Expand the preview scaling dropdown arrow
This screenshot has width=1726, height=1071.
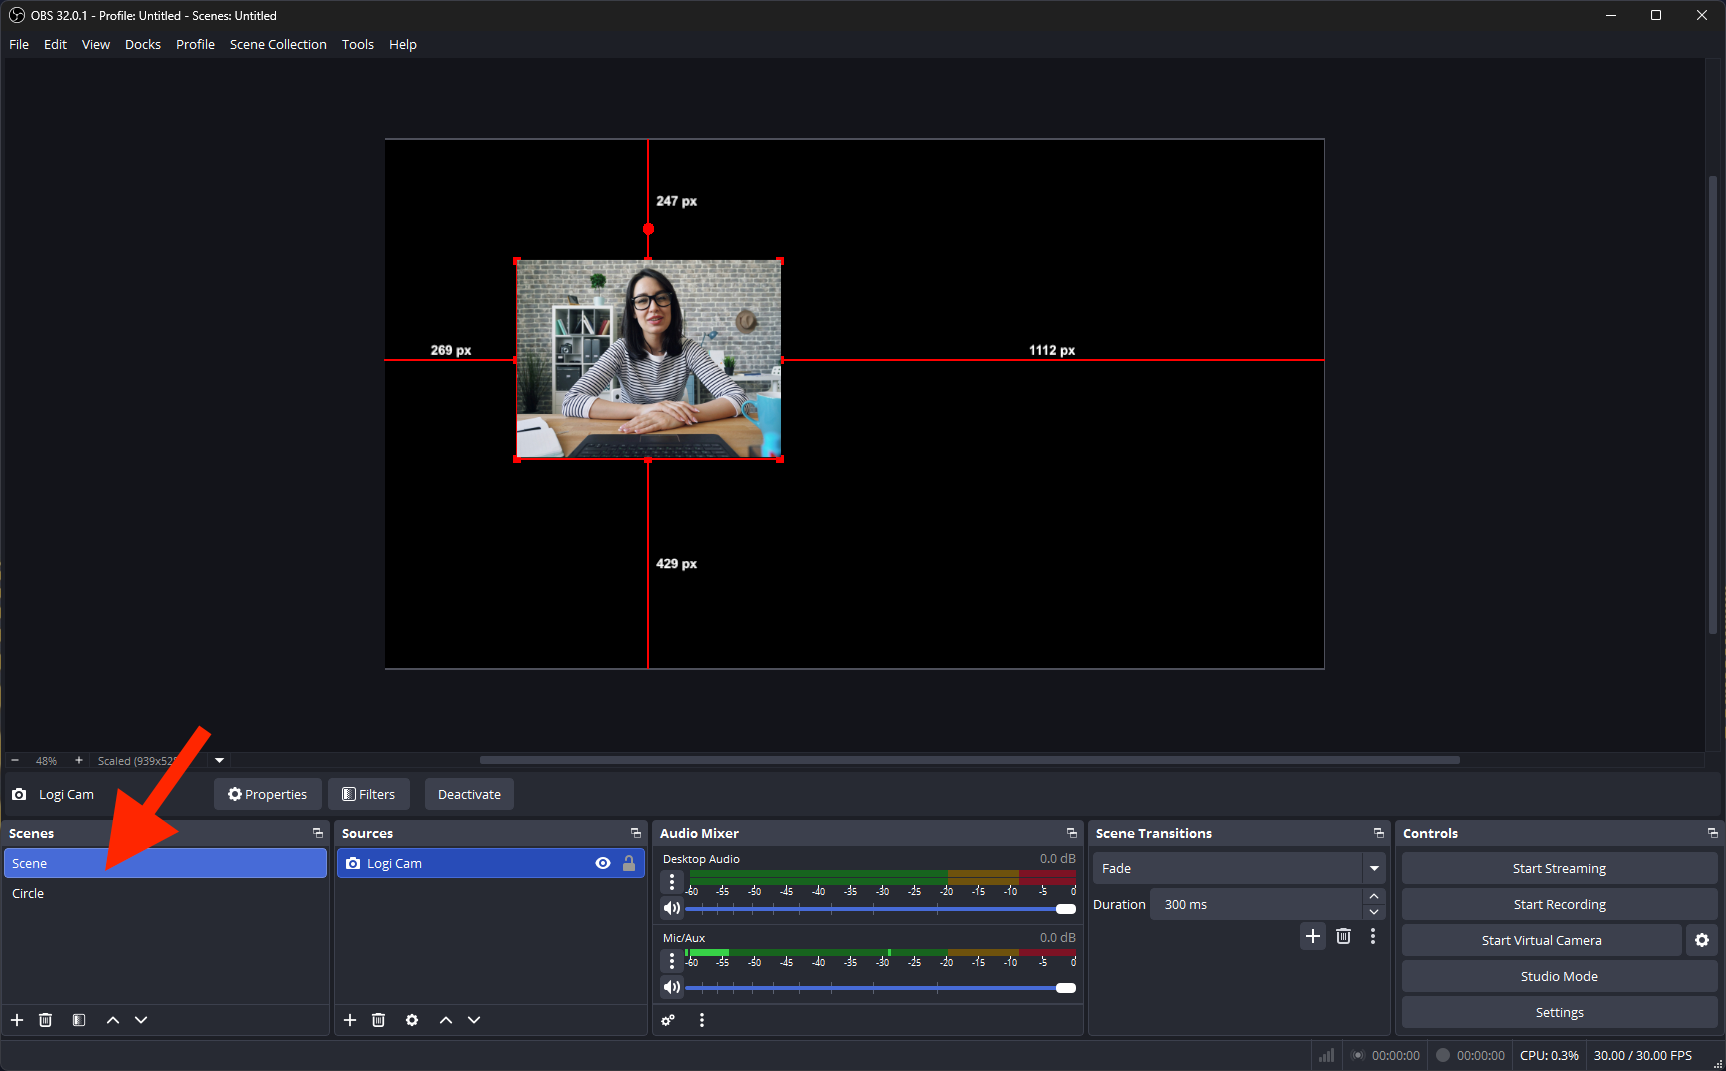(220, 760)
